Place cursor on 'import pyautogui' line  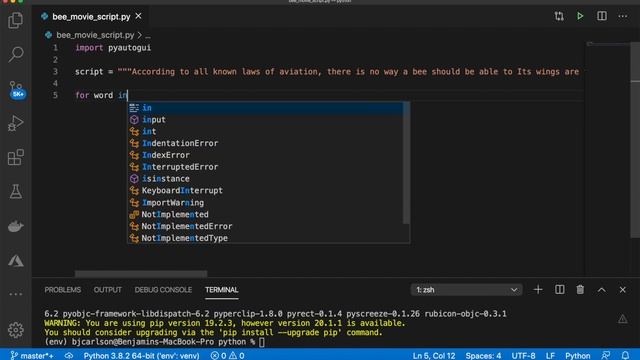[x=113, y=48]
